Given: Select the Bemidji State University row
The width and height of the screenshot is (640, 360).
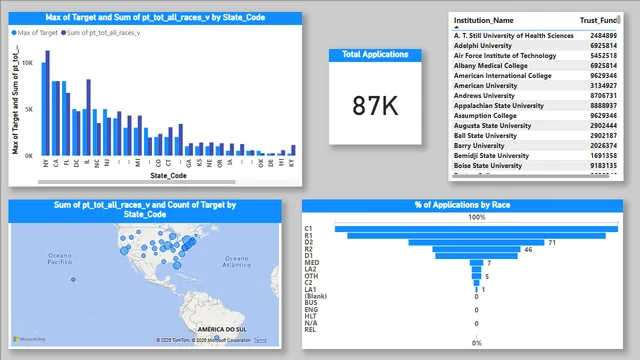Looking at the screenshot, I should coord(535,156).
